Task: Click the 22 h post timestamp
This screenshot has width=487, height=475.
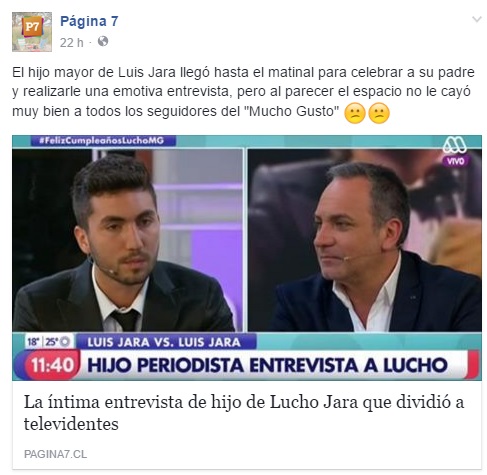Action: point(71,42)
